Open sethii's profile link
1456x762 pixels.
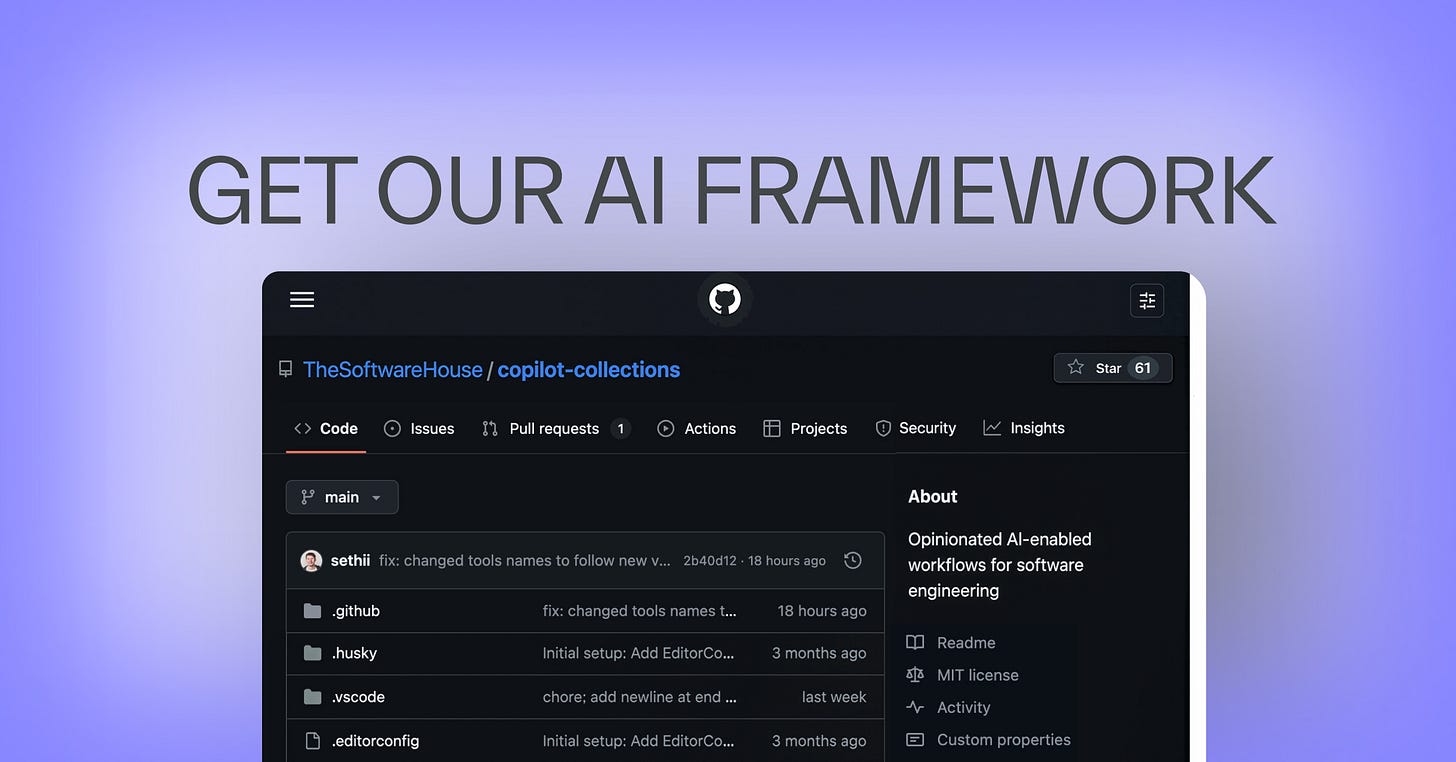pos(350,560)
